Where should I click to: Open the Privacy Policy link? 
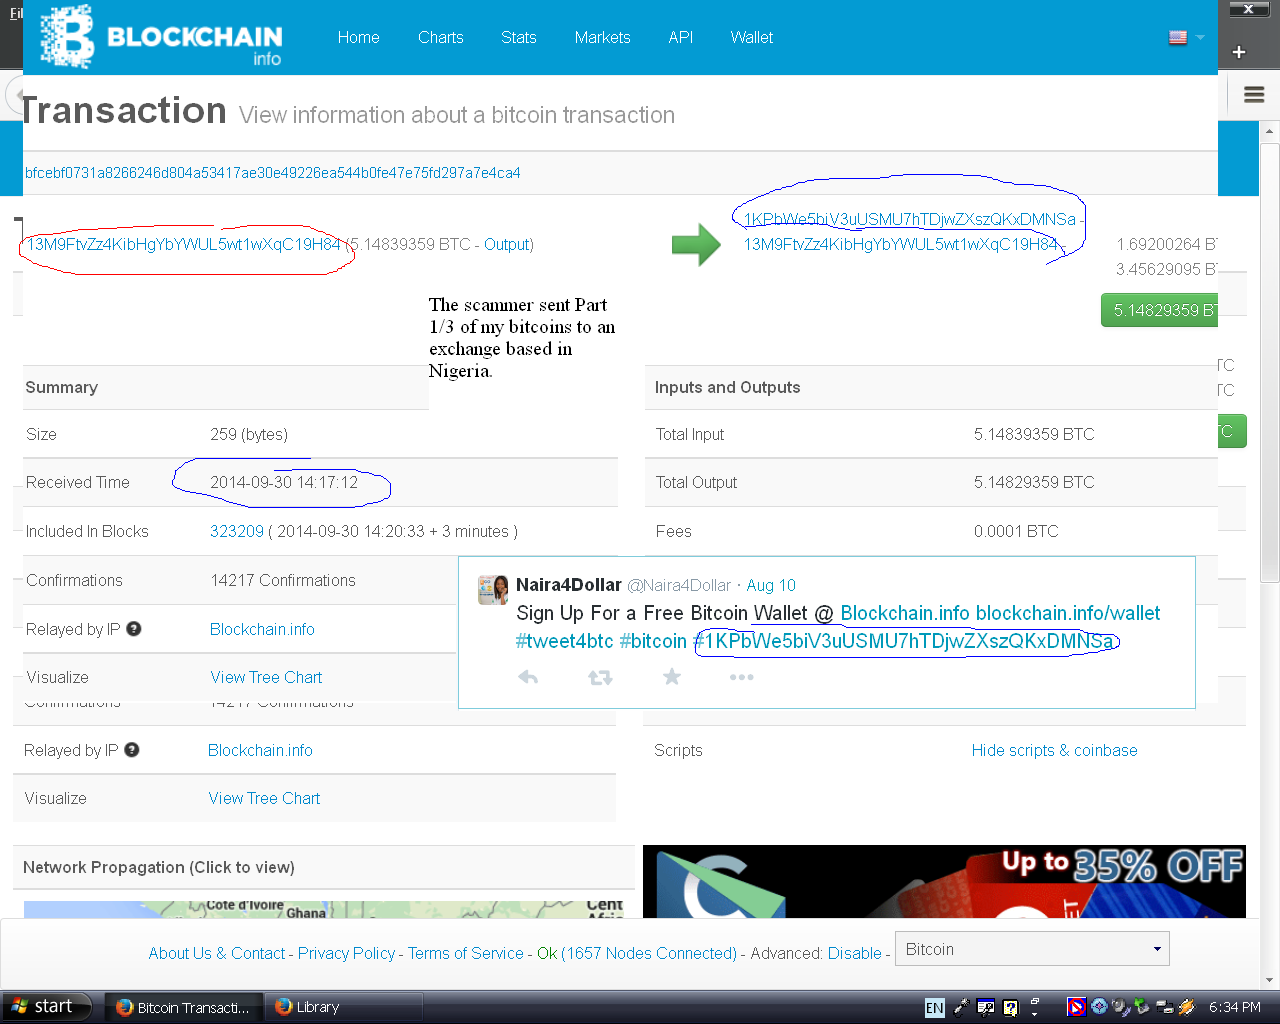[346, 953]
